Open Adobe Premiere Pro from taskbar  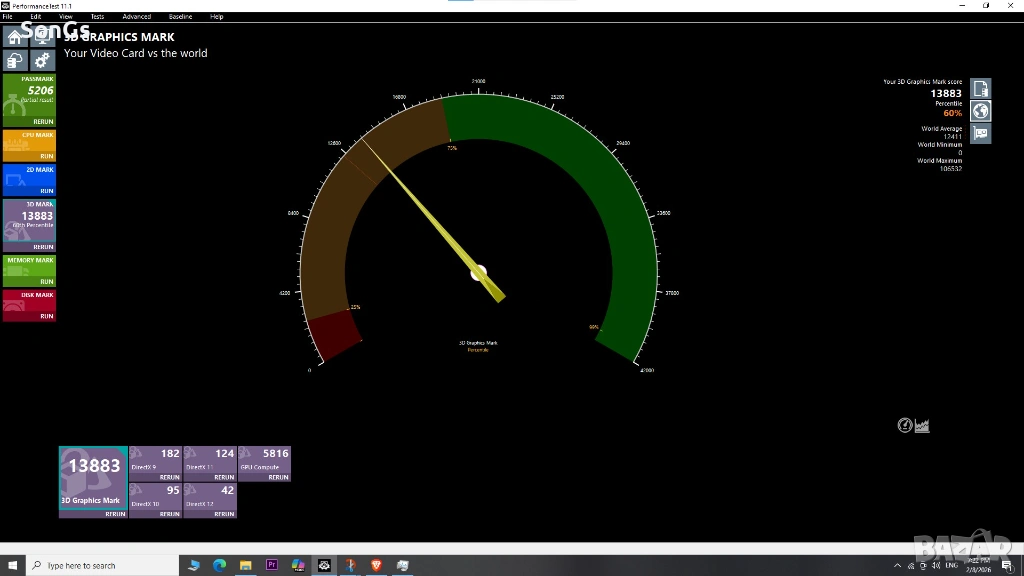[272, 565]
